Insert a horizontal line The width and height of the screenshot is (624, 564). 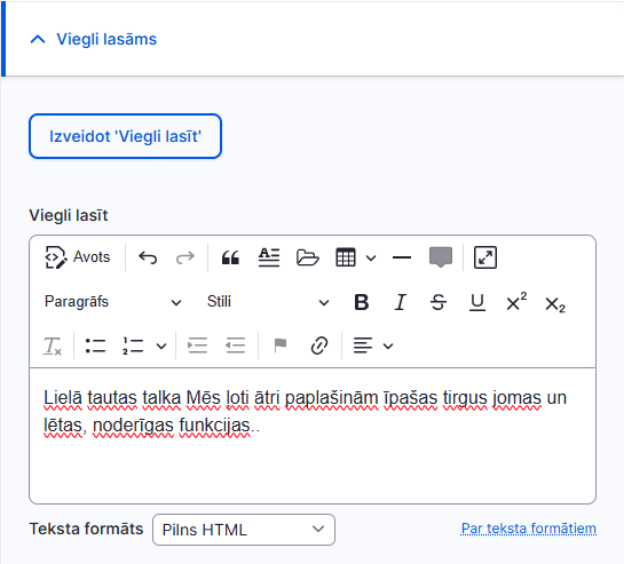402,258
